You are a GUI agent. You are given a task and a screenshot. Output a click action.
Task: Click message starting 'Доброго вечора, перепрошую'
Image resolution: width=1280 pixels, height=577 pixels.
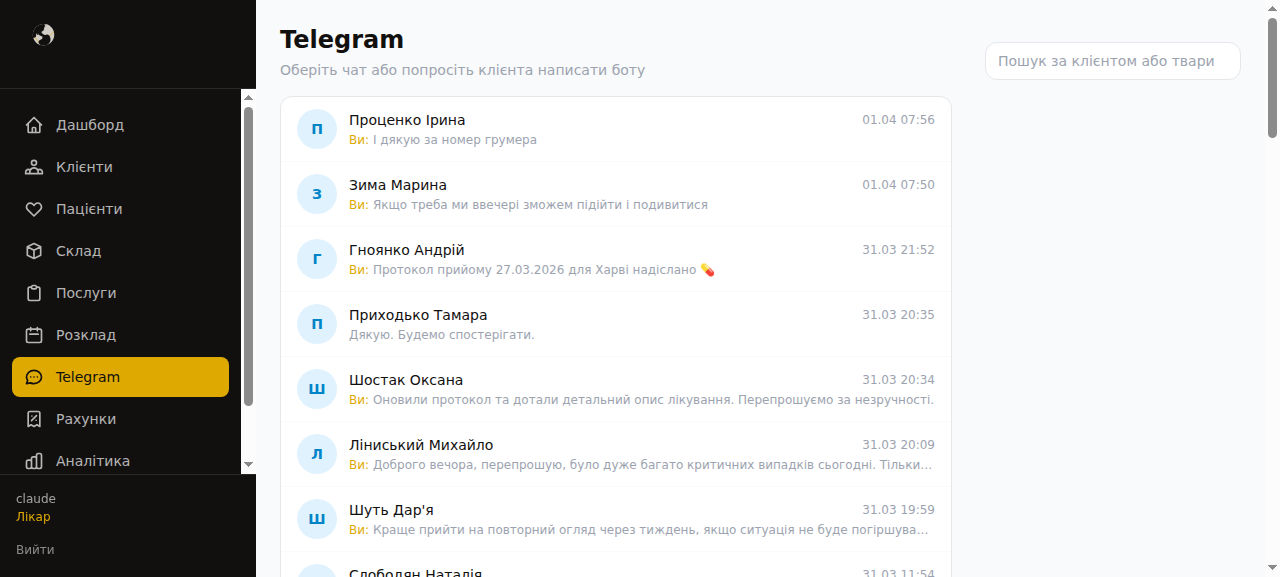(x=653, y=465)
